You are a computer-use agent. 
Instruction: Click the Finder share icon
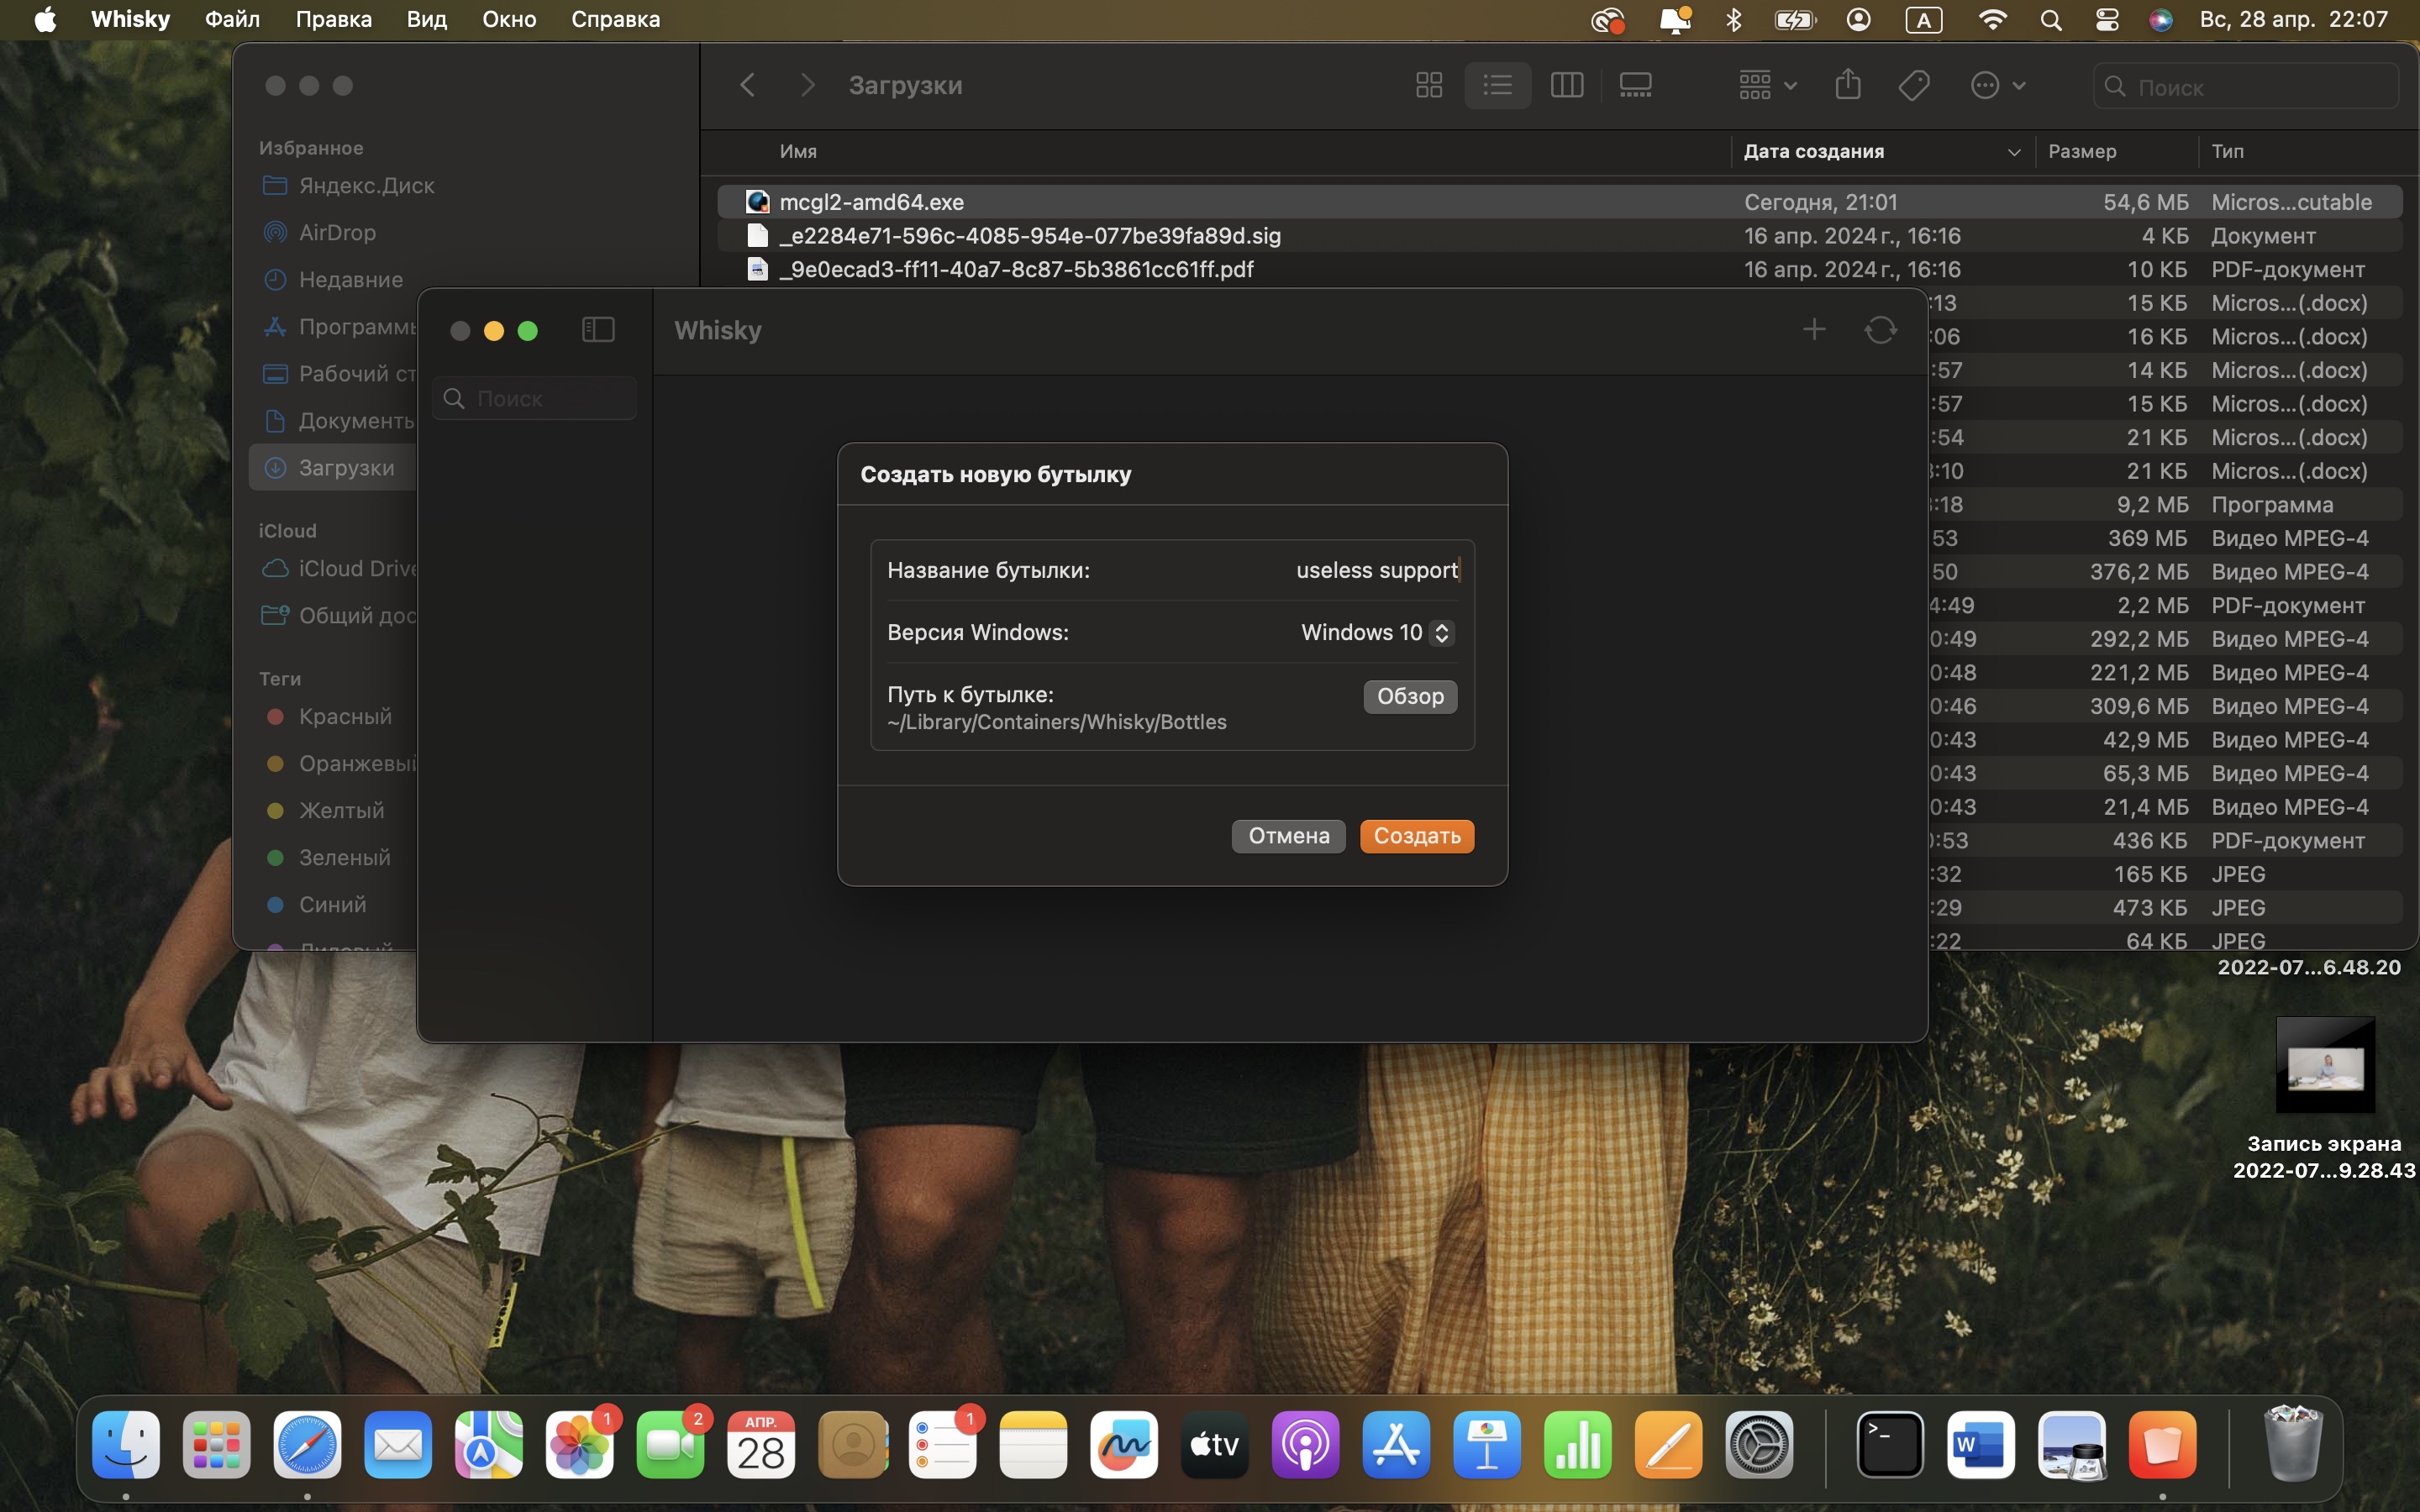pyautogui.click(x=1847, y=85)
